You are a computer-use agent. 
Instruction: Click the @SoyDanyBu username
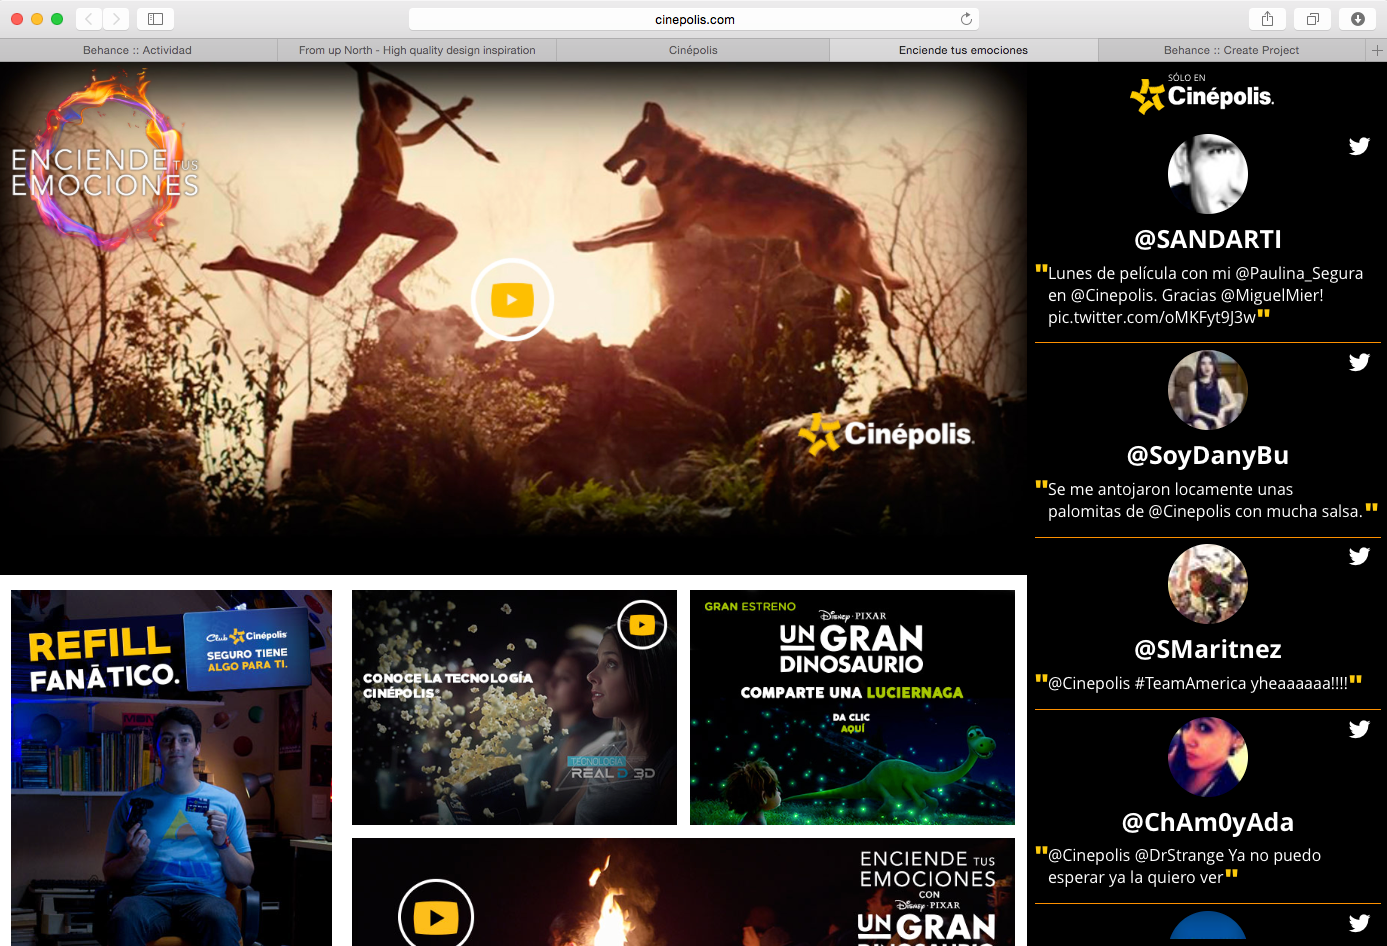tap(1208, 455)
